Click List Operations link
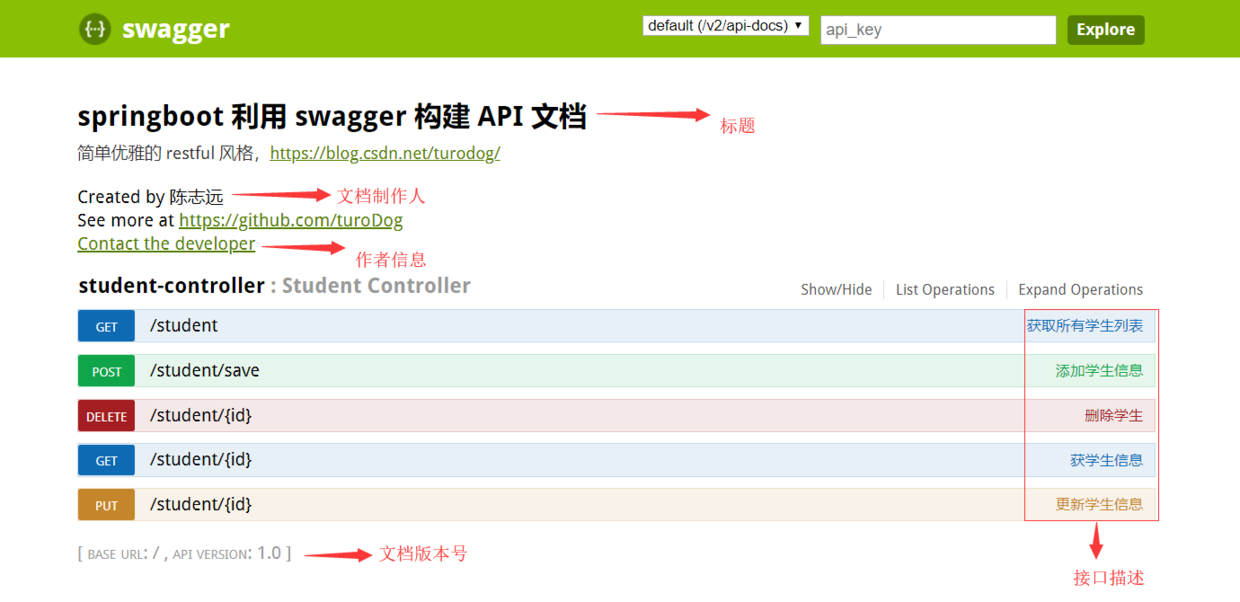This screenshot has width=1240, height=602. (945, 290)
